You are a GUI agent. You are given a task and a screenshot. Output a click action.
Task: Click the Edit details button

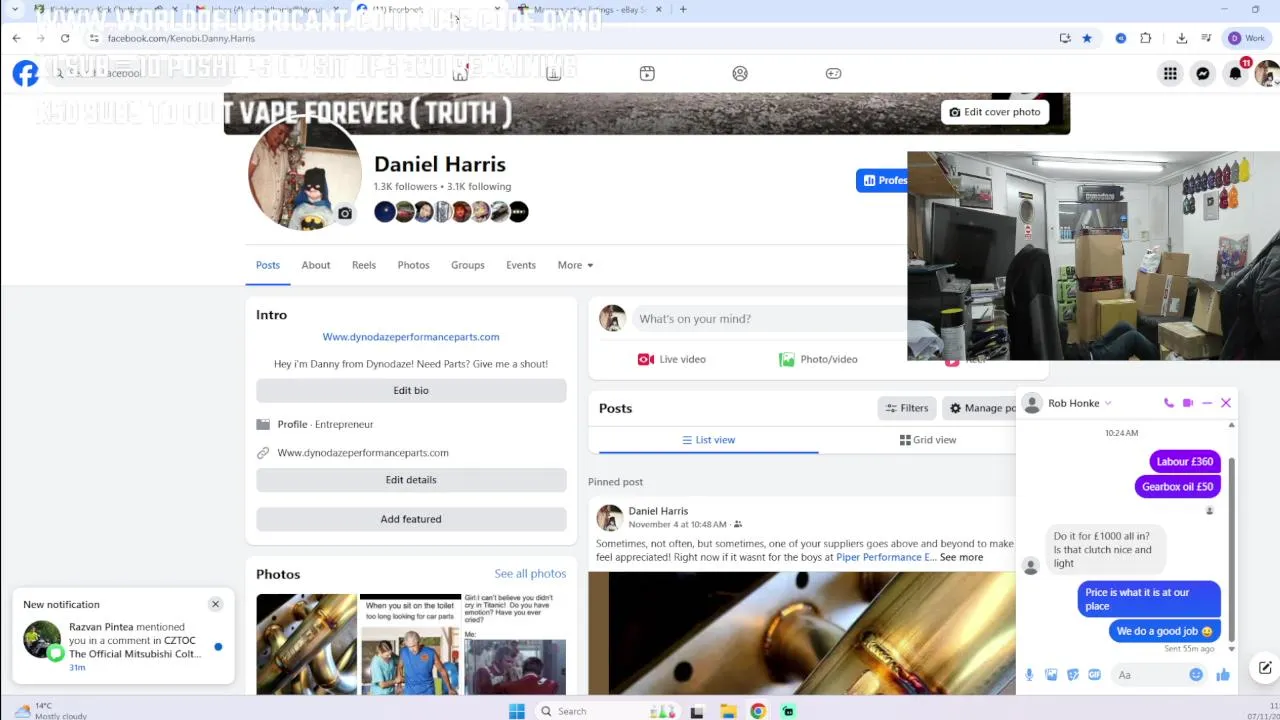pyautogui.click(x=411, y=480)
